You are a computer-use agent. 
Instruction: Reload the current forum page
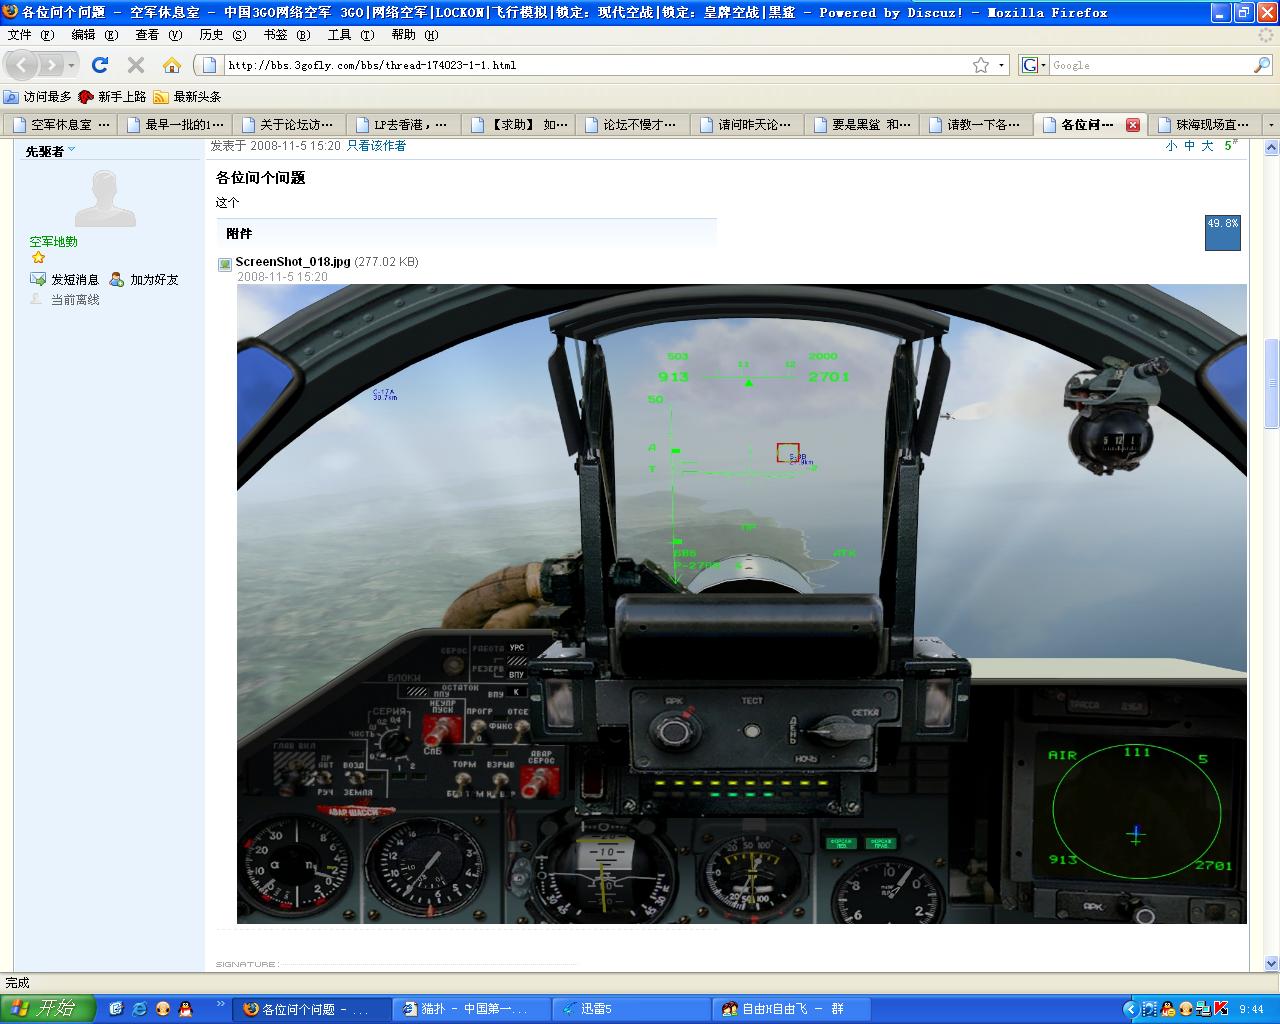click(100, 65)
